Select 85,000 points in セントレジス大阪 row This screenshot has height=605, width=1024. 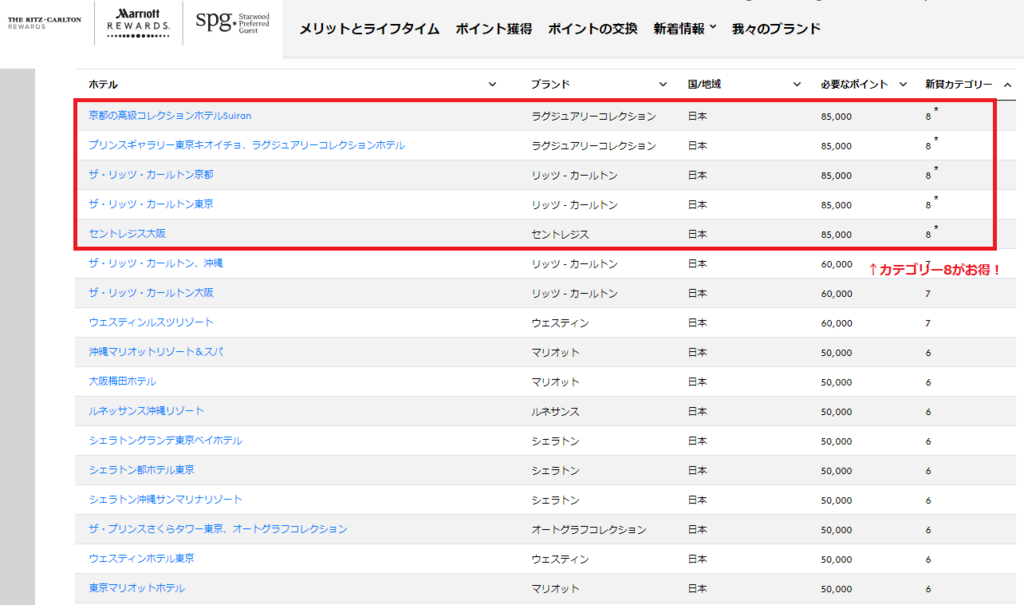tap(837, 234)
